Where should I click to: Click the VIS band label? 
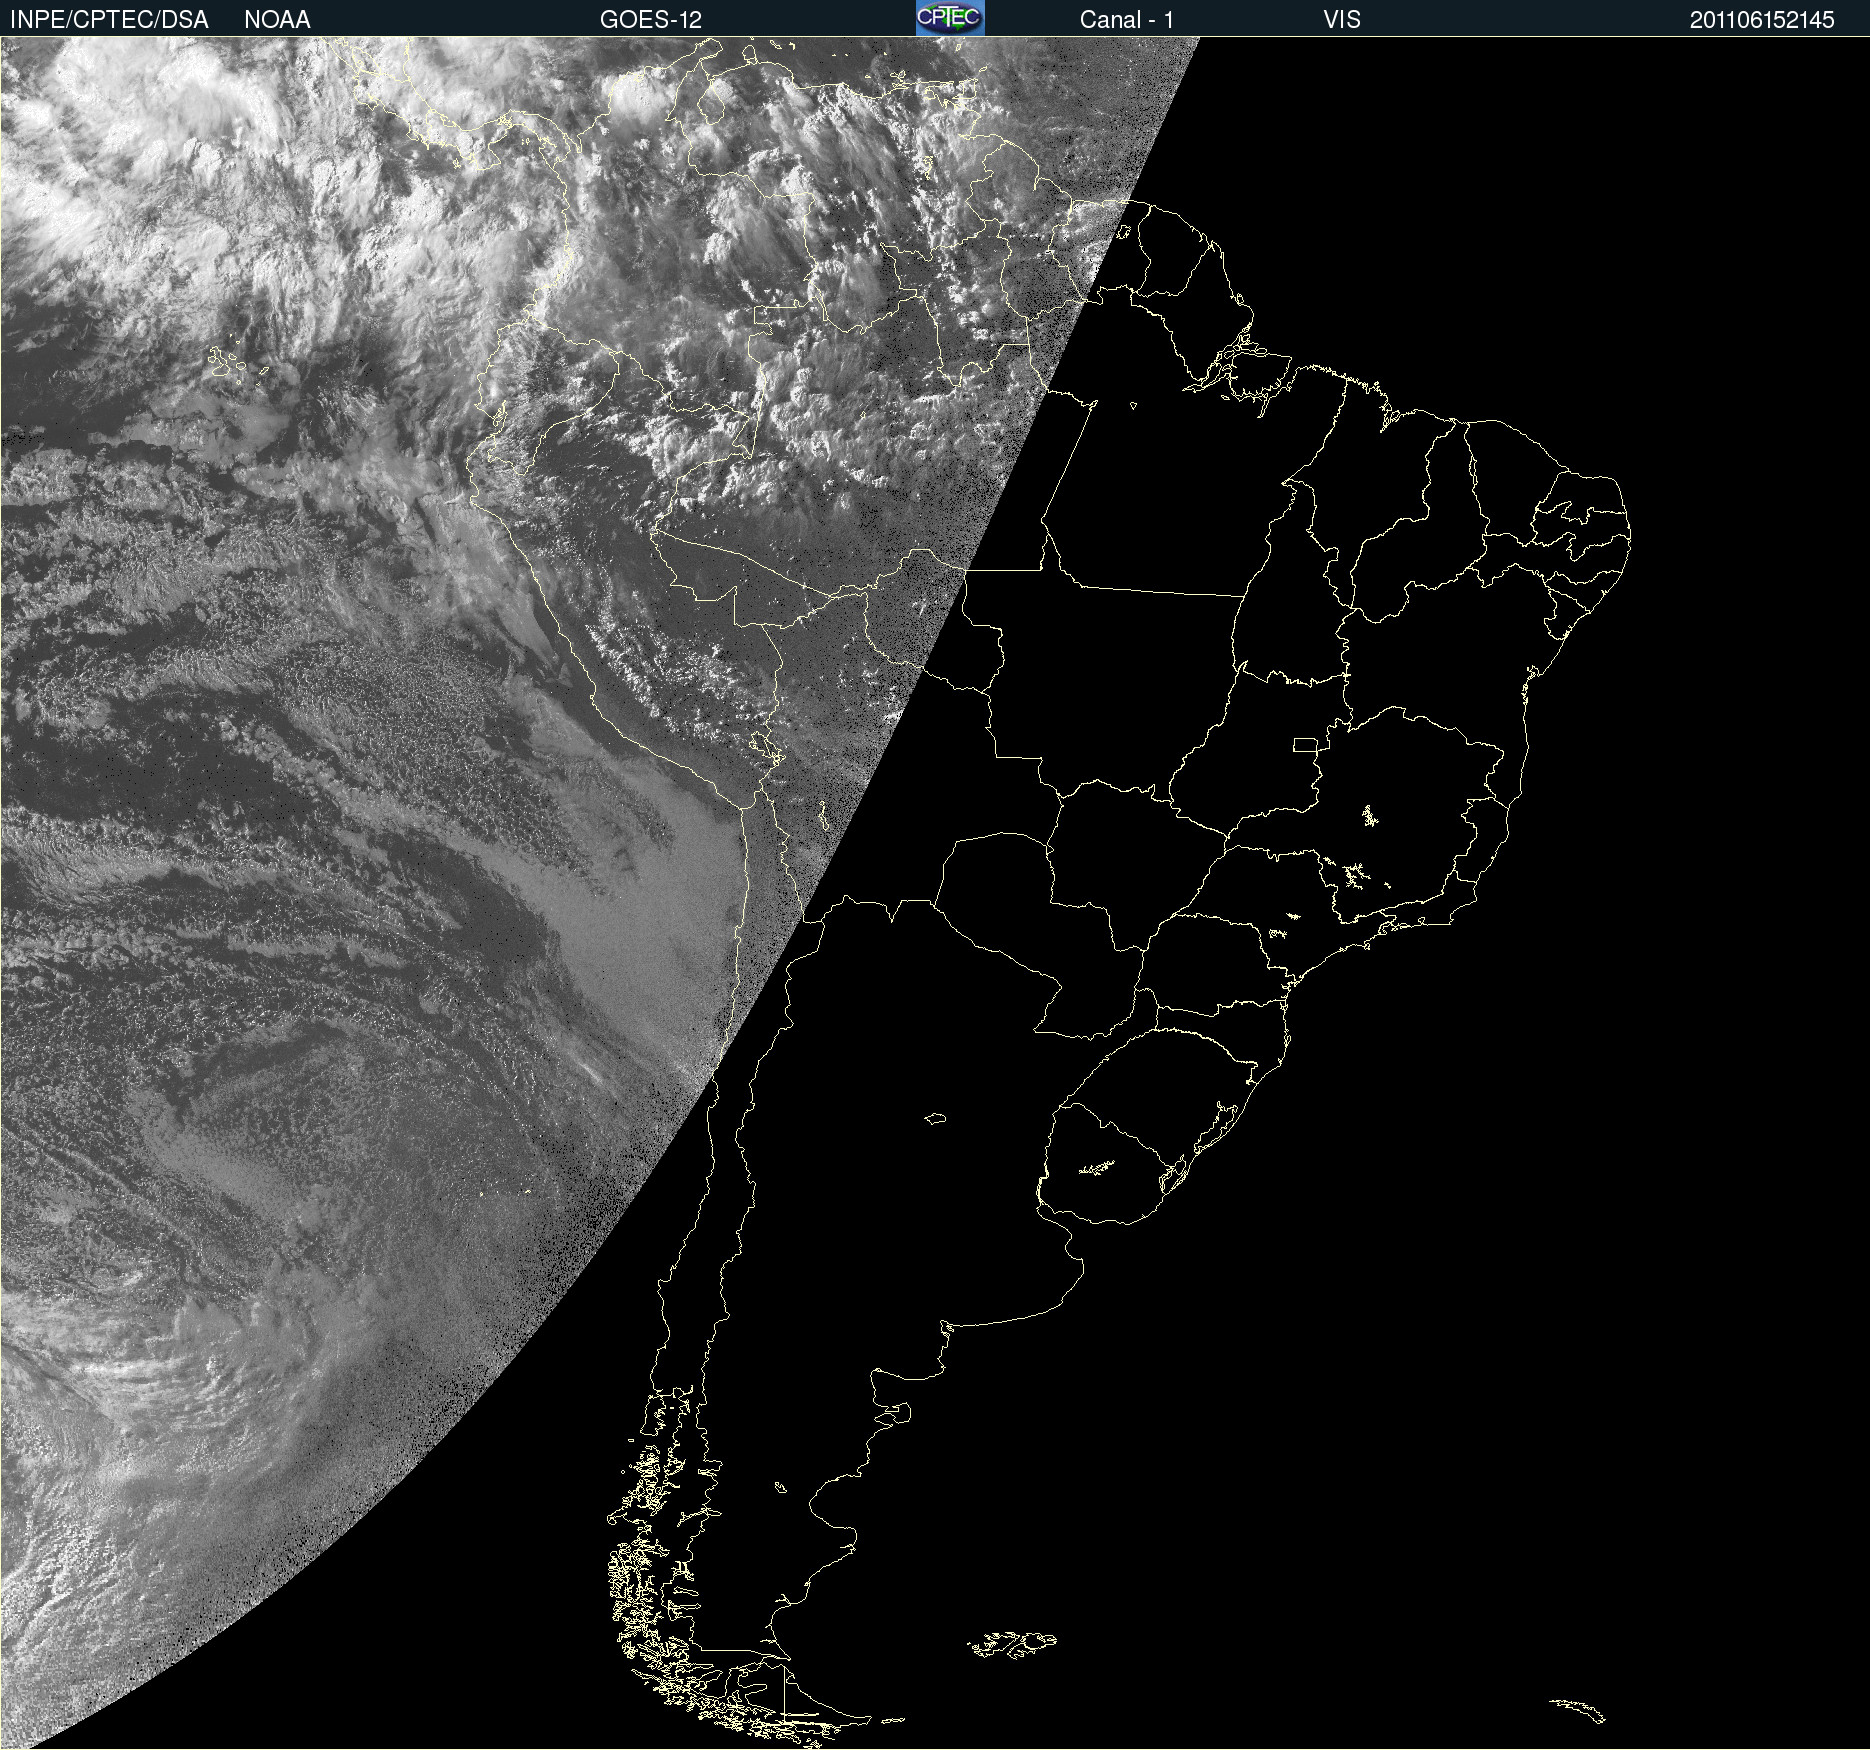coord(1342,20)
